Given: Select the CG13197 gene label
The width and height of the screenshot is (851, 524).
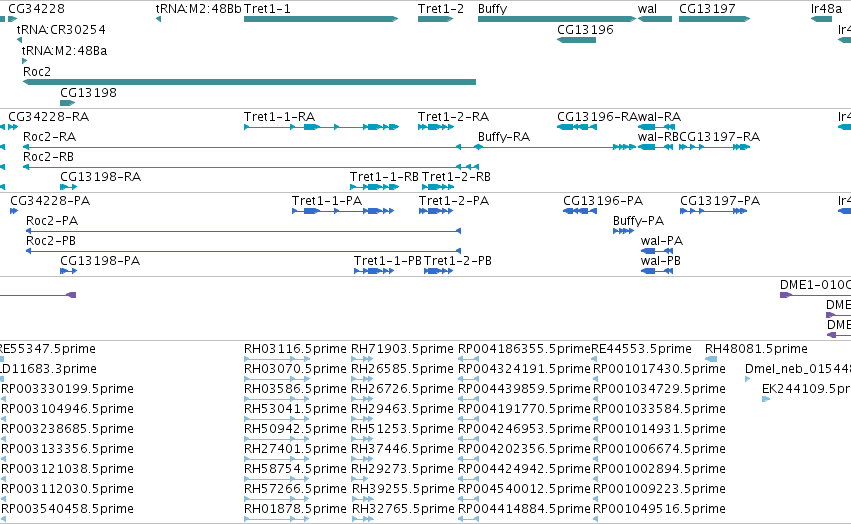Looking at the screenshot, I should click(707, 9).
